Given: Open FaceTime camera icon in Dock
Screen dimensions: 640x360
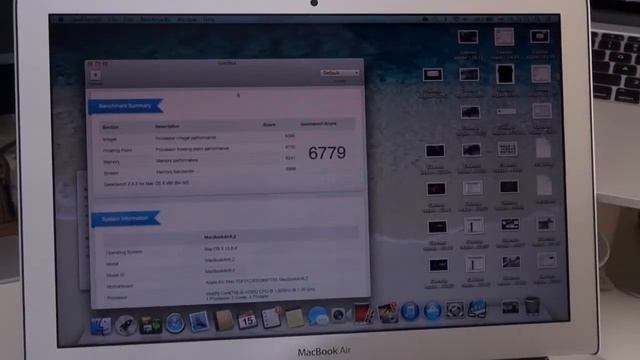Looking at the screenshot, I should (x=340, y=315).
